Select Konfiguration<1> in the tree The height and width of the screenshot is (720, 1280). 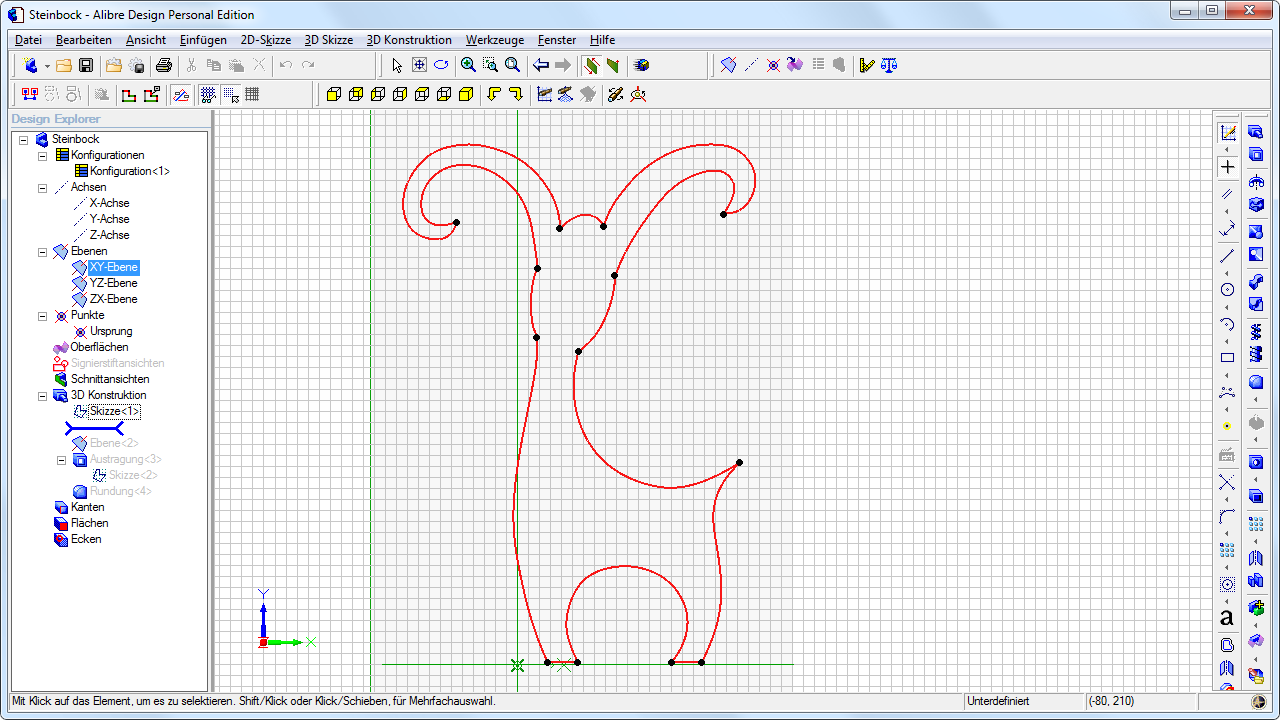[130, 171]
